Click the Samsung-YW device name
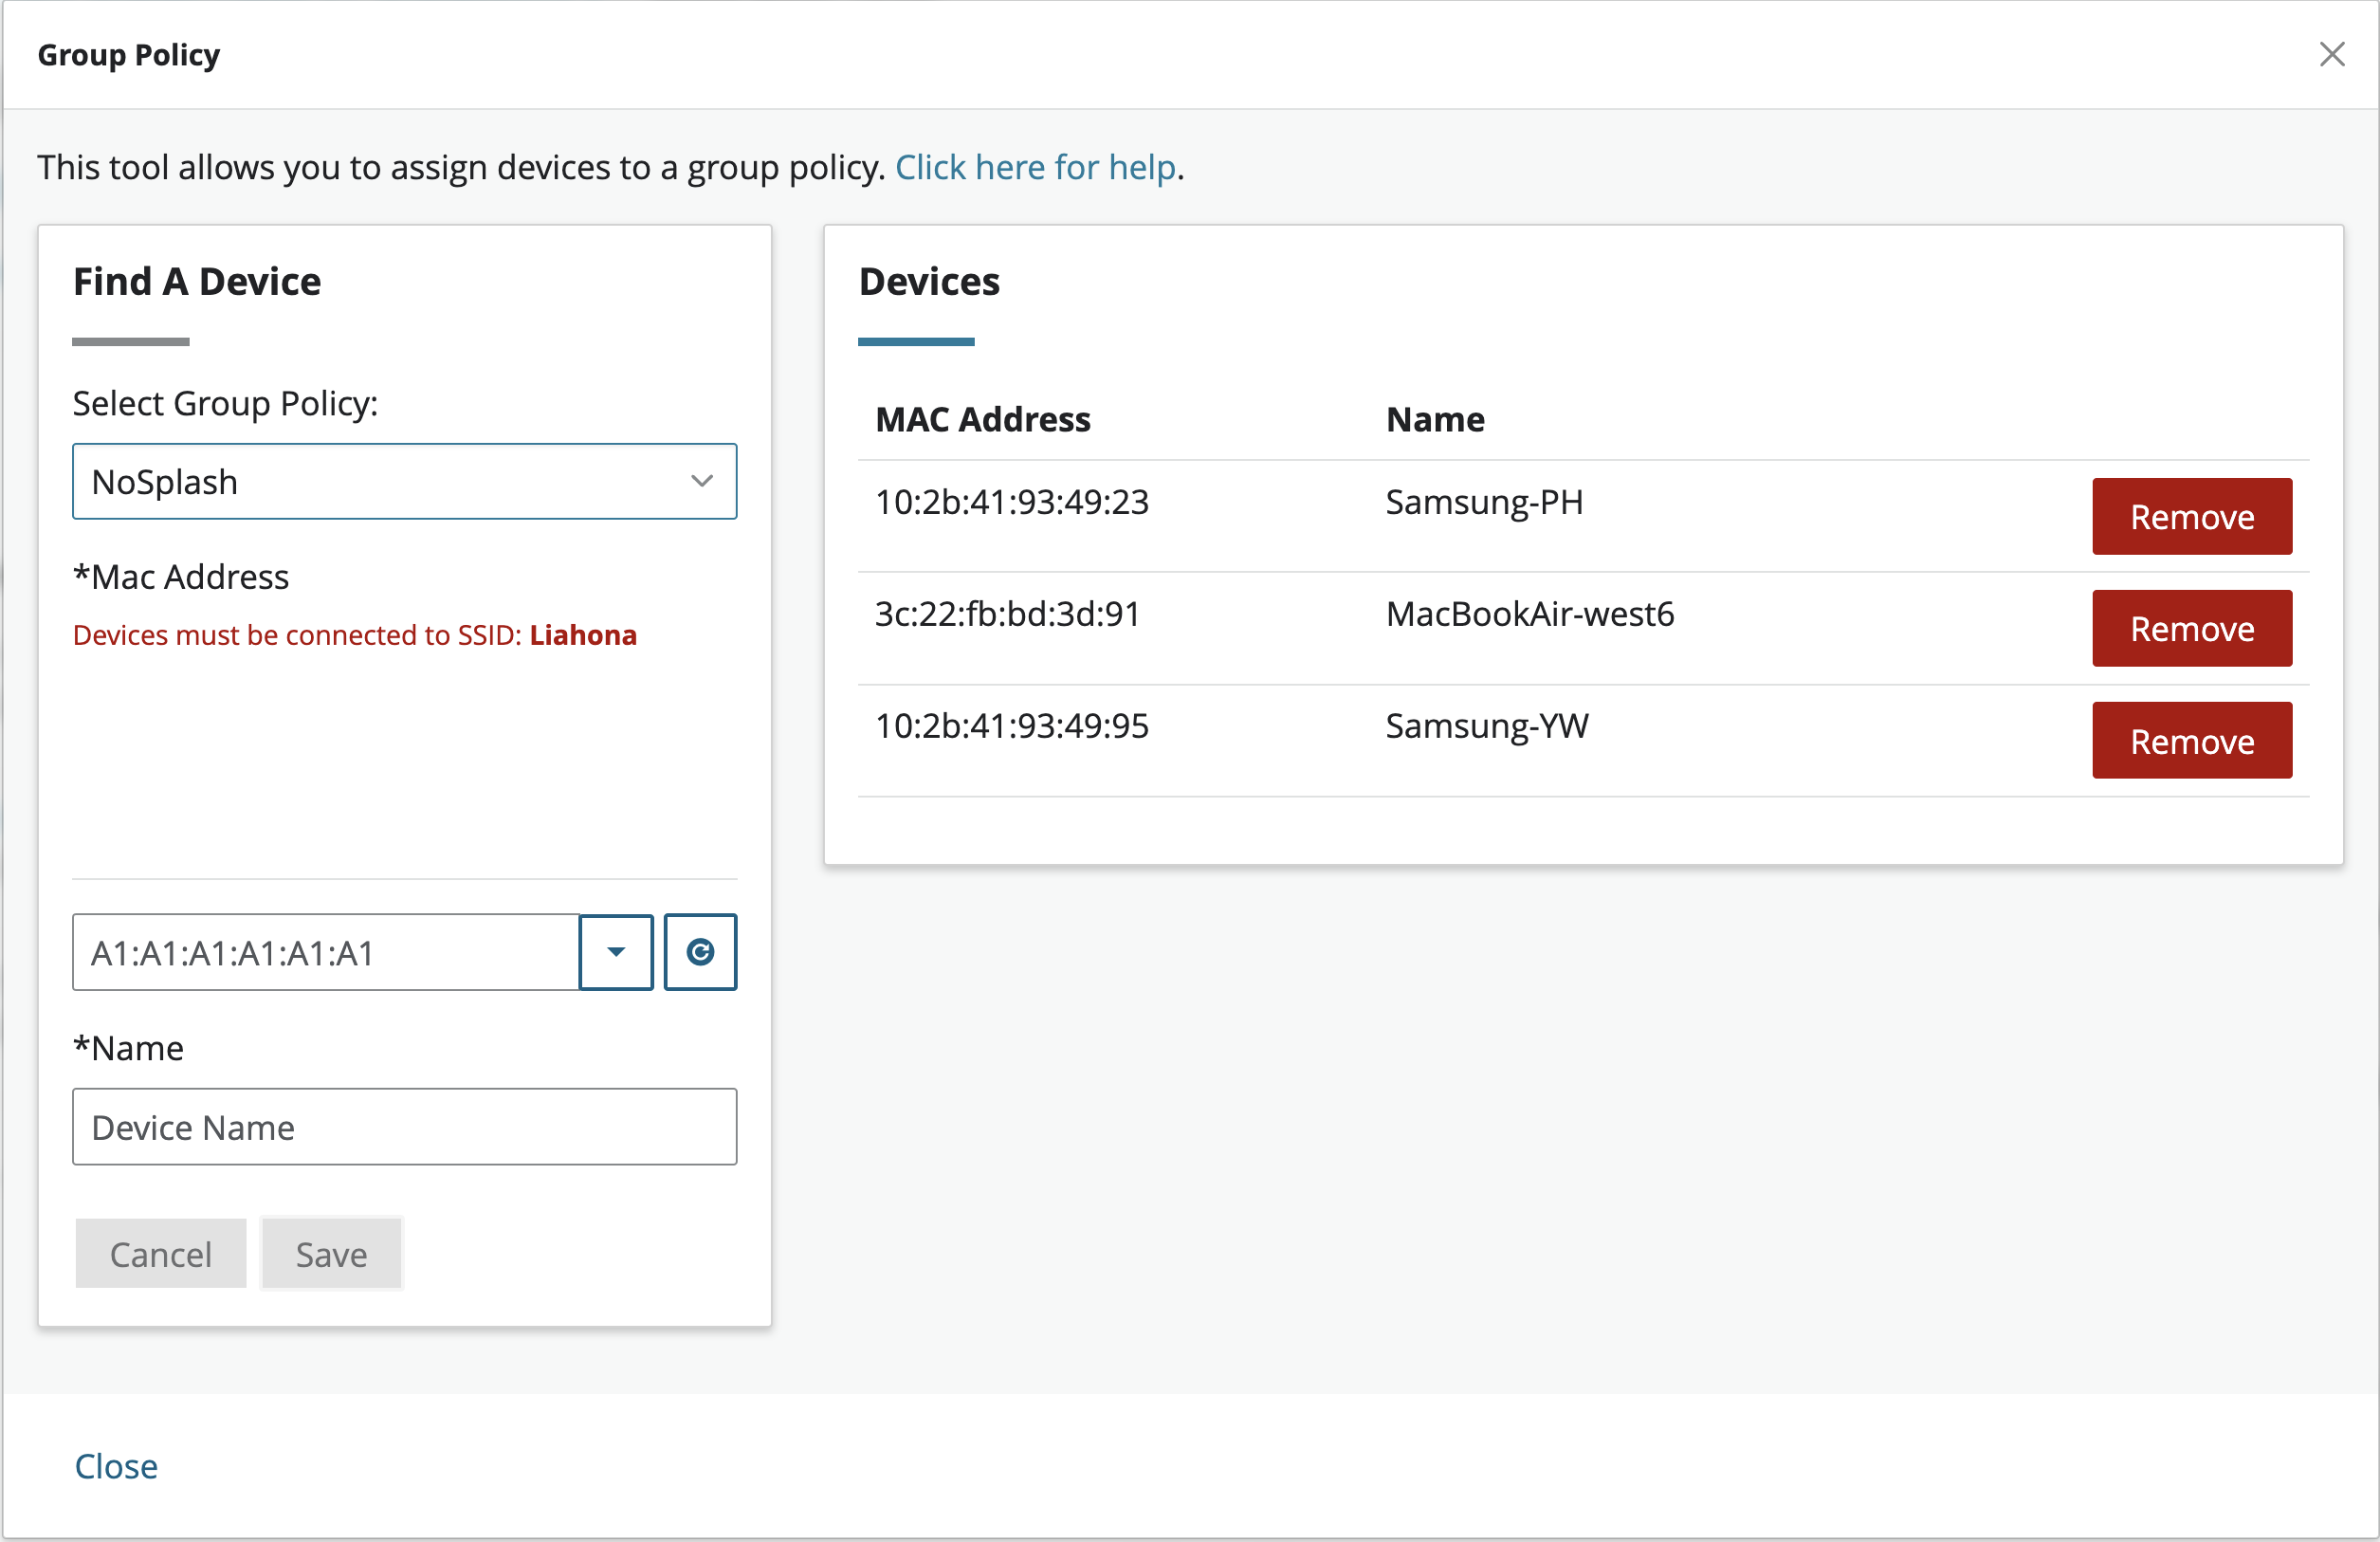Viewport: 2380px width, 1542px height. pyautogui.click(x=1486, y=726)
